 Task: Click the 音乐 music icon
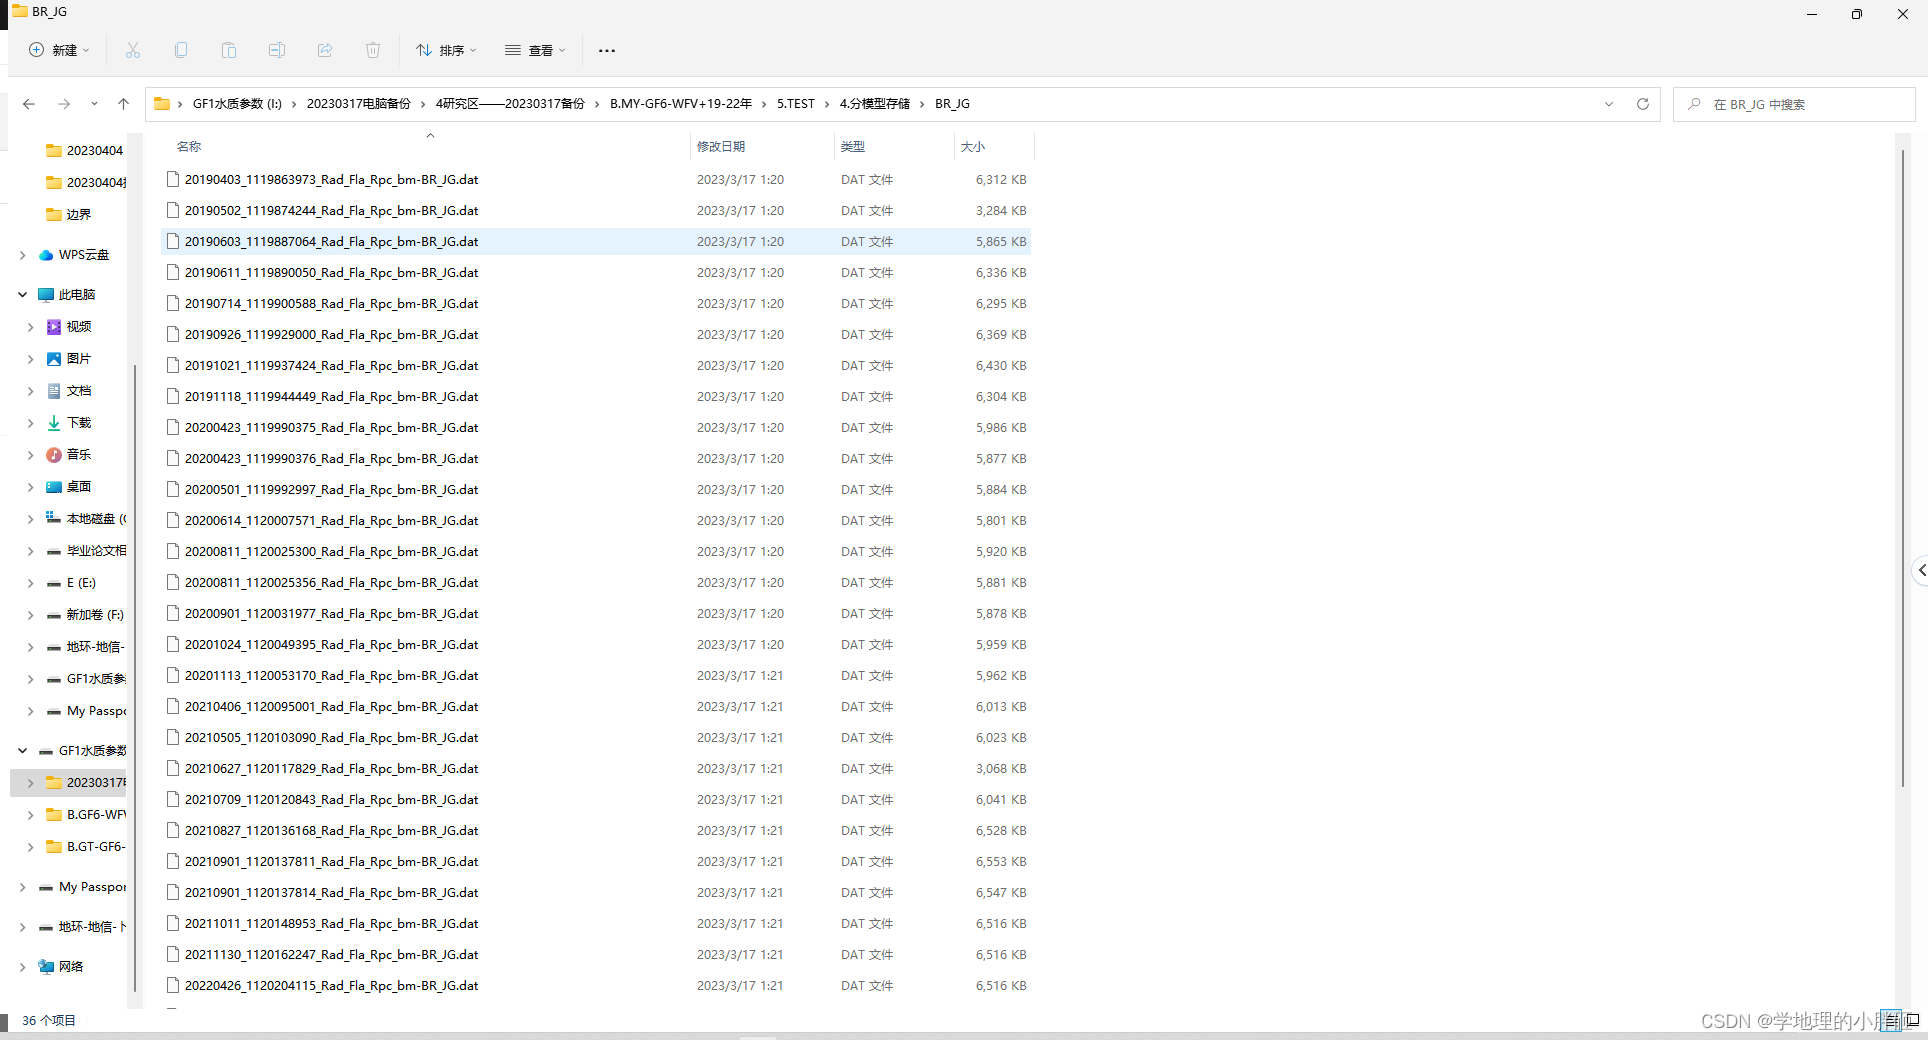tap(54, 455)
